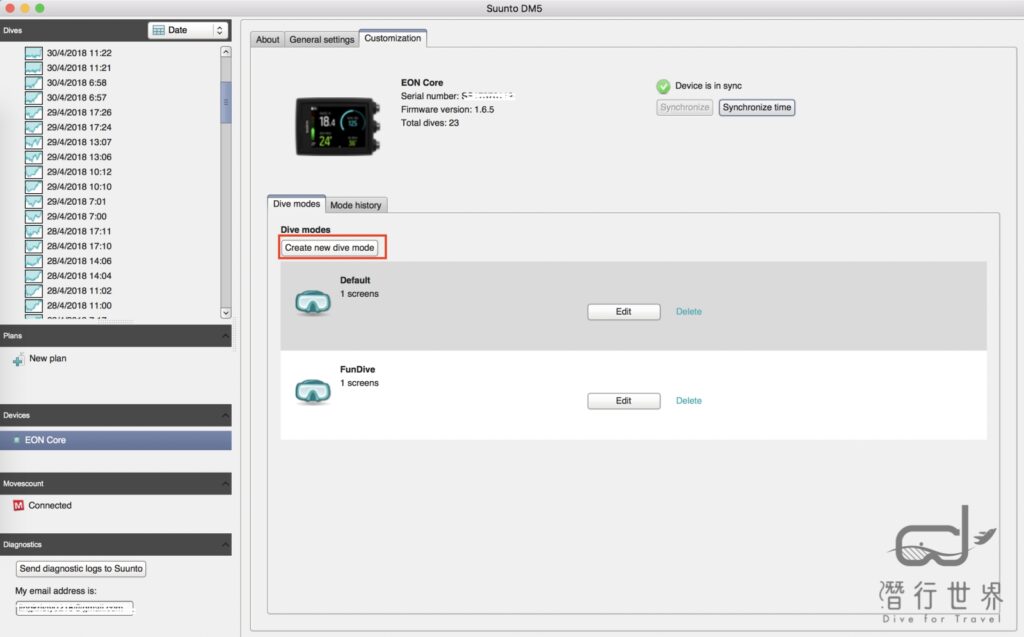Select dive 28/4/2018 17:10
The width and height of the screenshot is (1024, 637).
click(79, 246)
